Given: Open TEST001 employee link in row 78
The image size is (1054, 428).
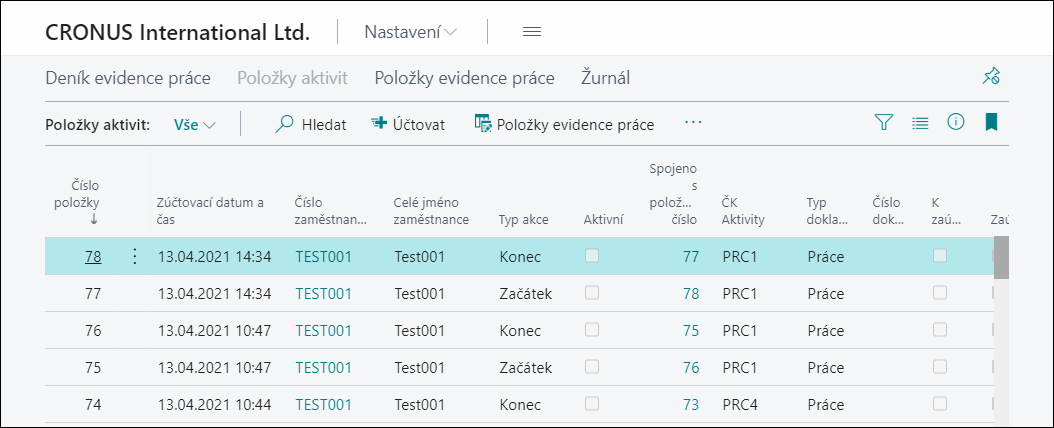Looking at the screenshot, I should [323, 256].
